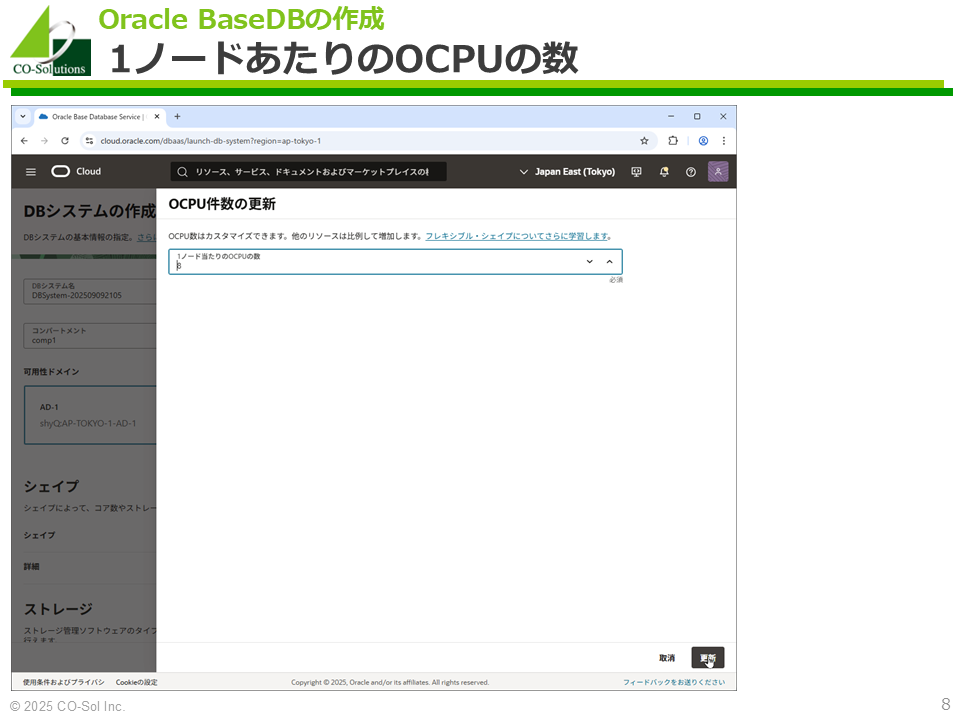Click the ストレージ section heading
Screen dimensions: 960x720
[x=58, y=609]
